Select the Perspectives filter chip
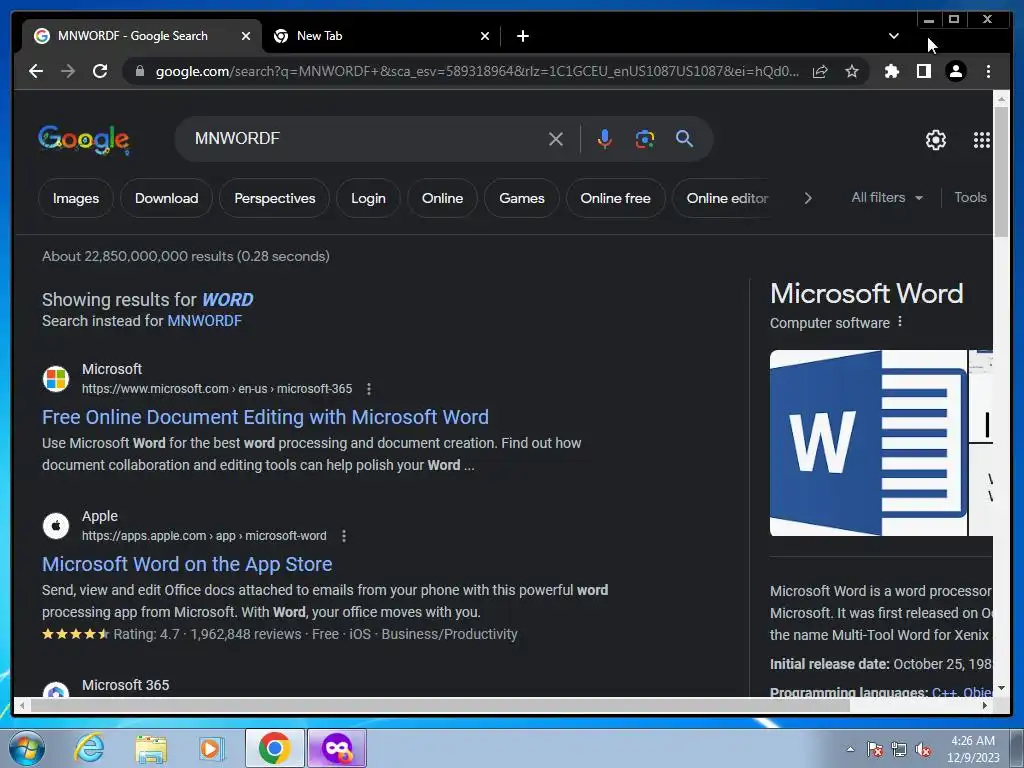This screenshot has height=768, width=1024. click(x=274, y=198)
